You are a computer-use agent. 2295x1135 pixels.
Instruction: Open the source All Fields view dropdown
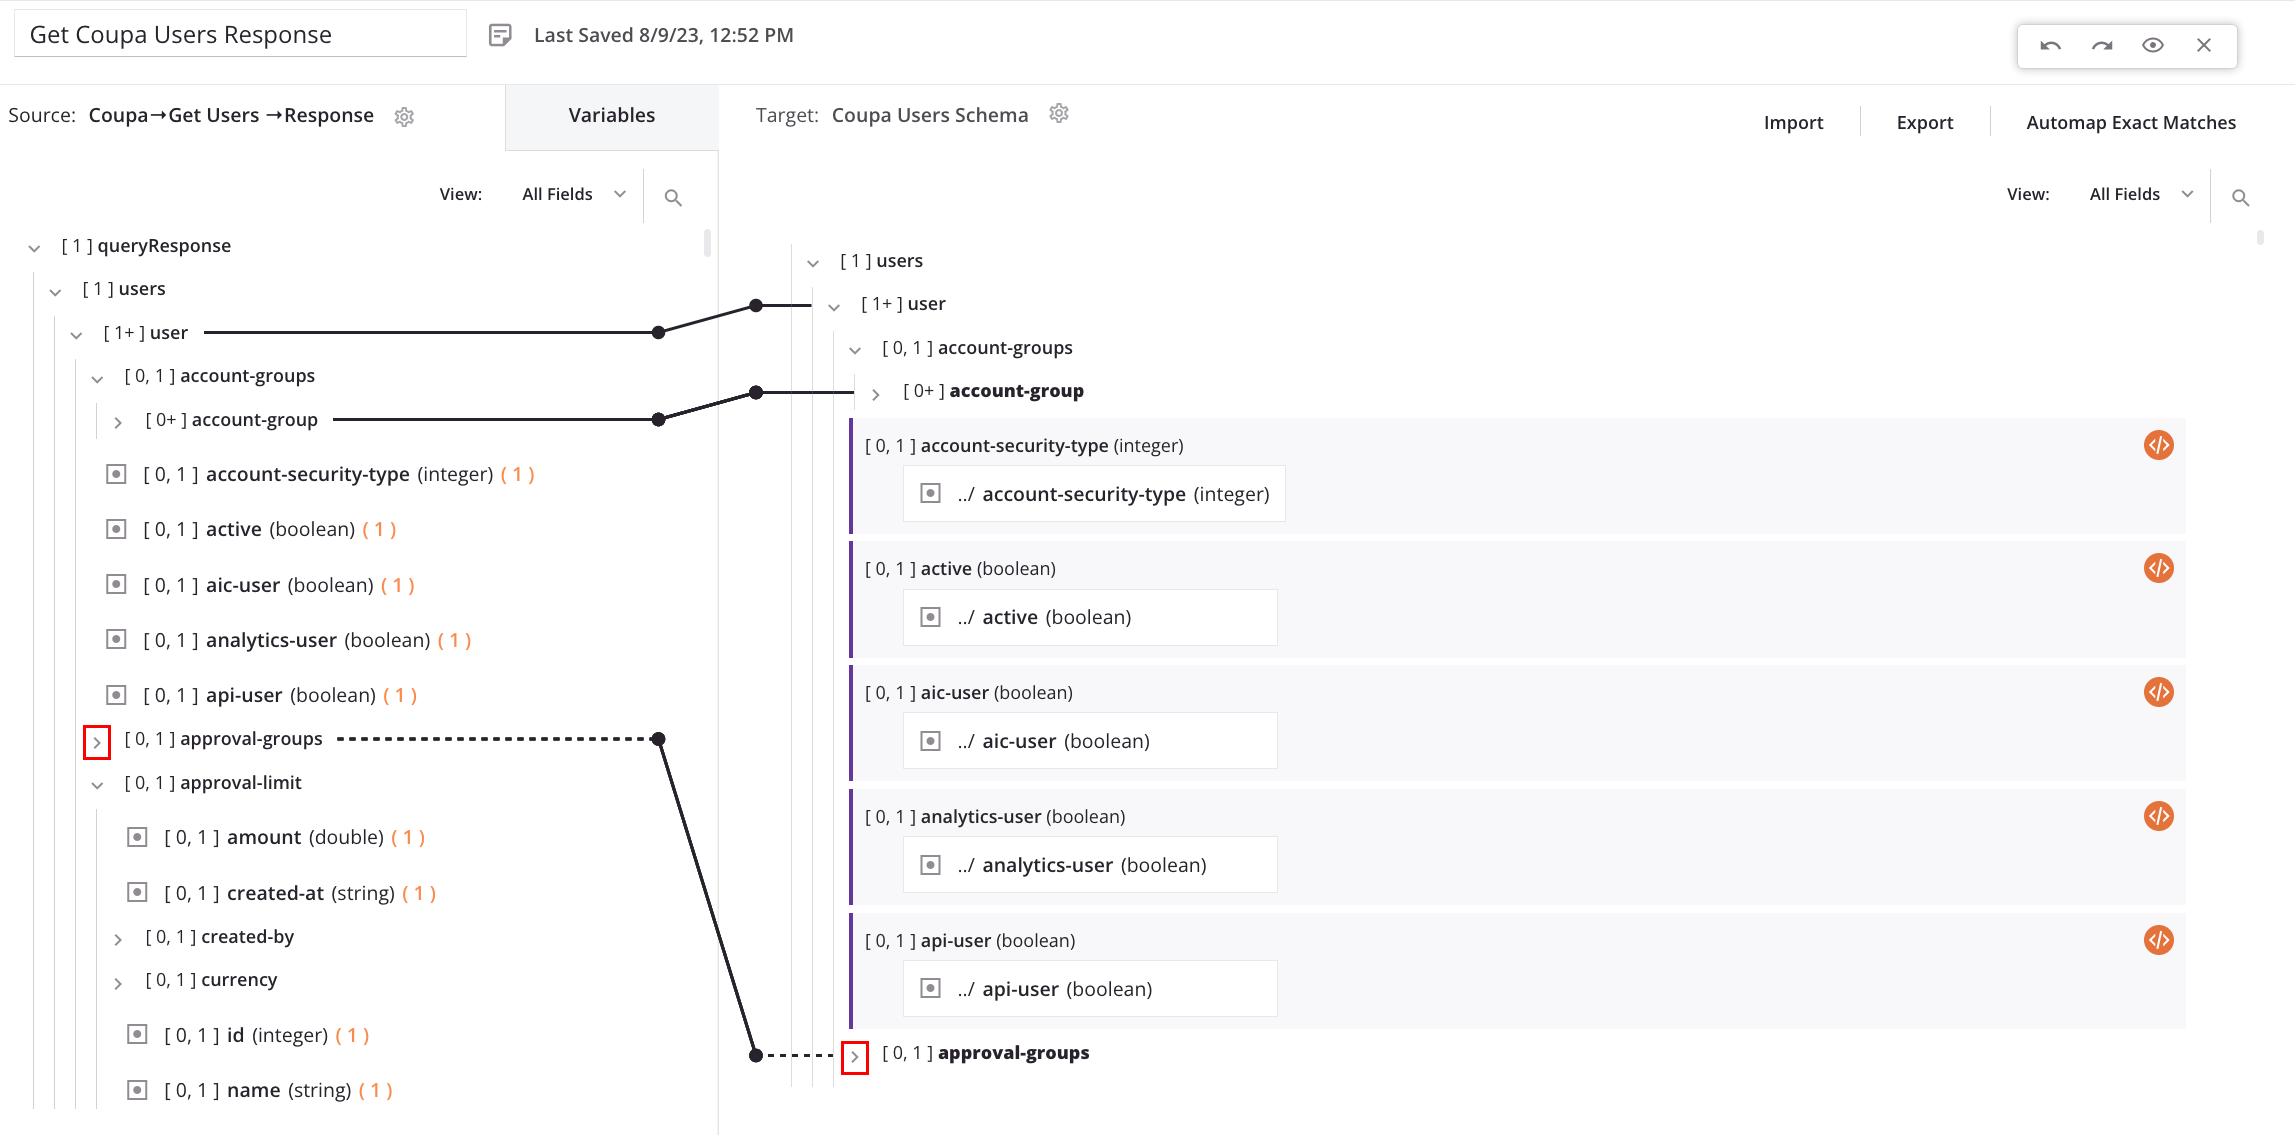[573, 194]
